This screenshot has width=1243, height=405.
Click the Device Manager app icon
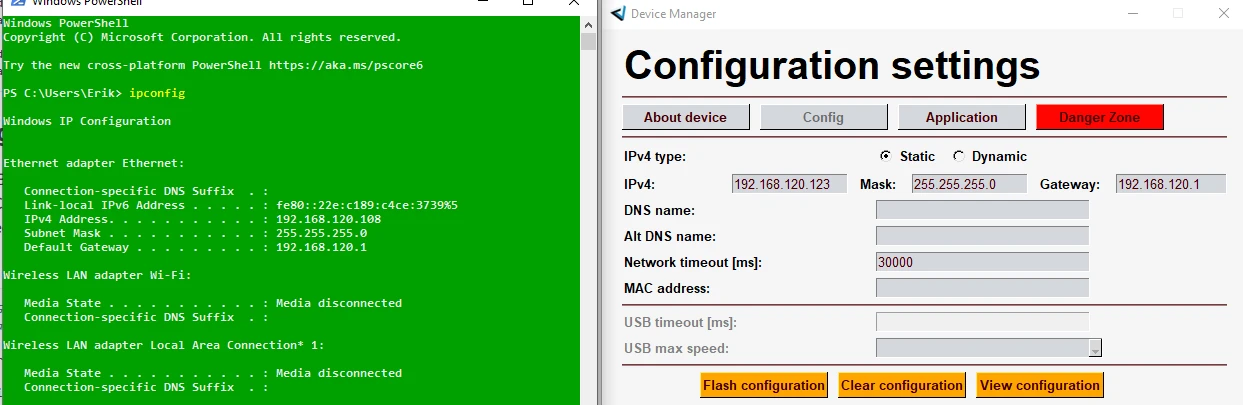(618, 14)
